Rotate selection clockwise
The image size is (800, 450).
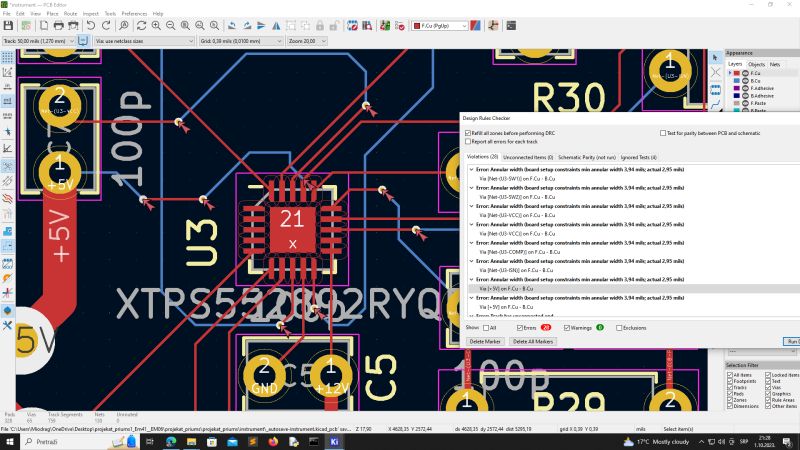tap(247, 26)
